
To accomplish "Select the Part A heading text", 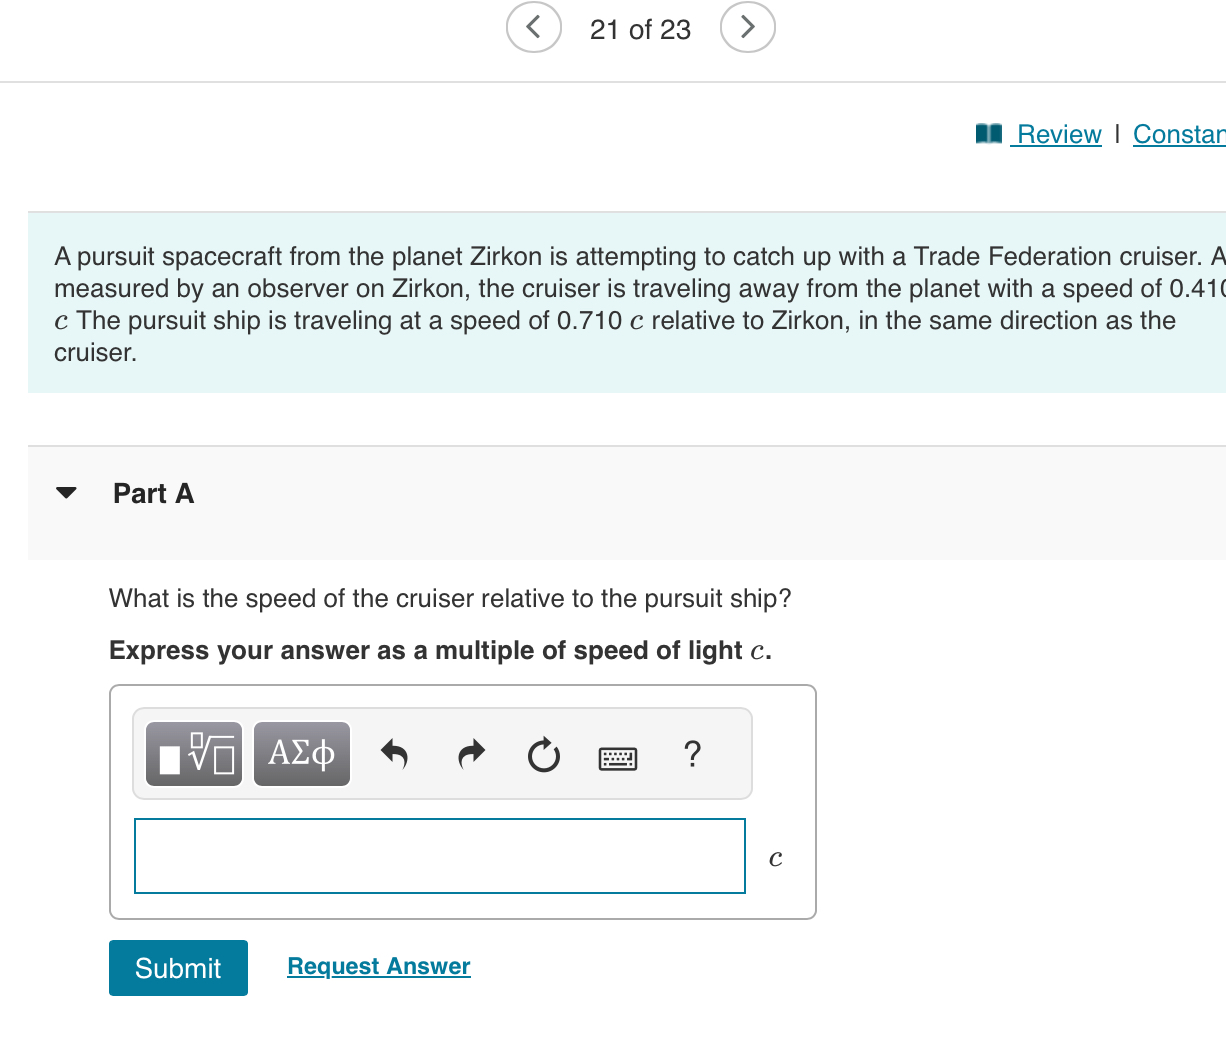I will tap(153, 492).
